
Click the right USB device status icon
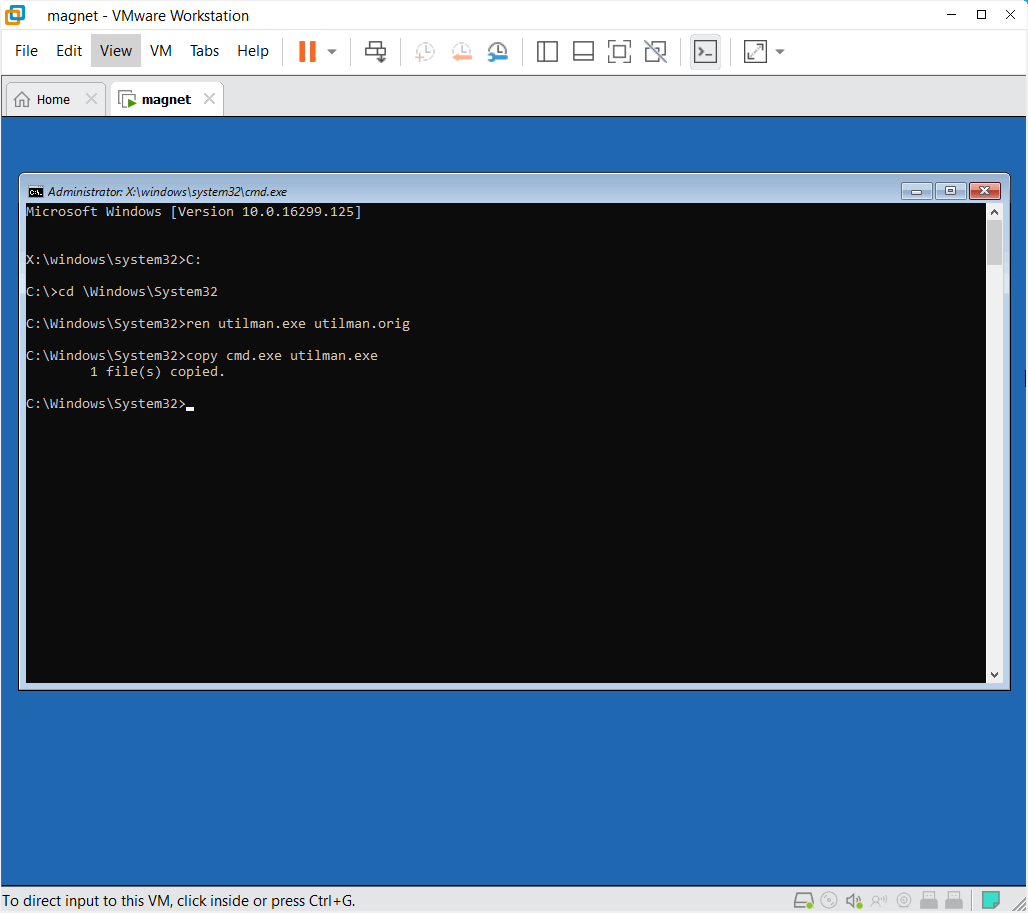pos(953,901)
